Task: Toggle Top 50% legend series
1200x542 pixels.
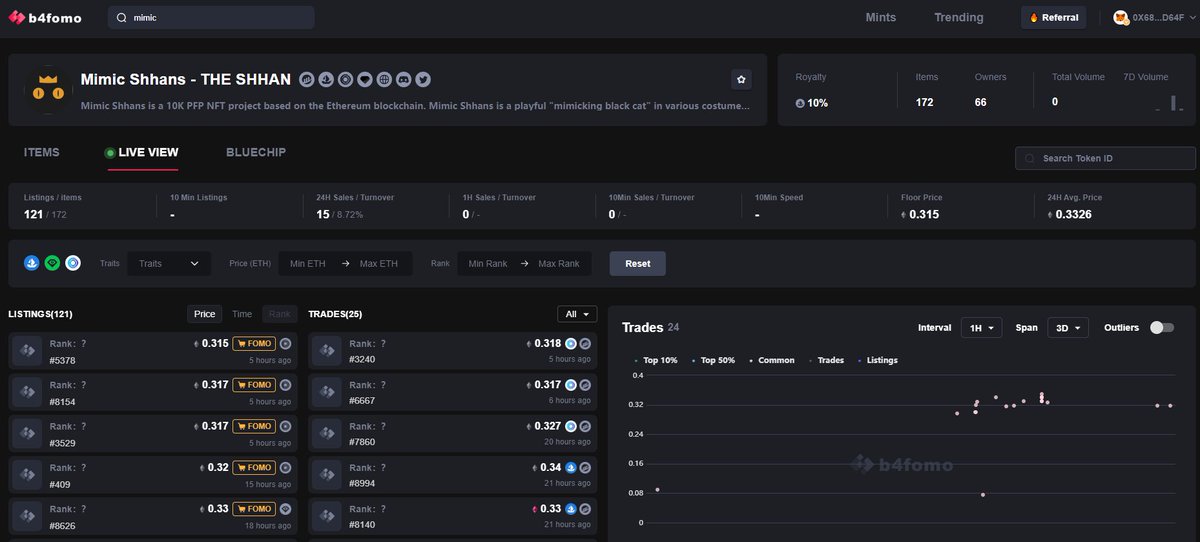Action: 713,360
